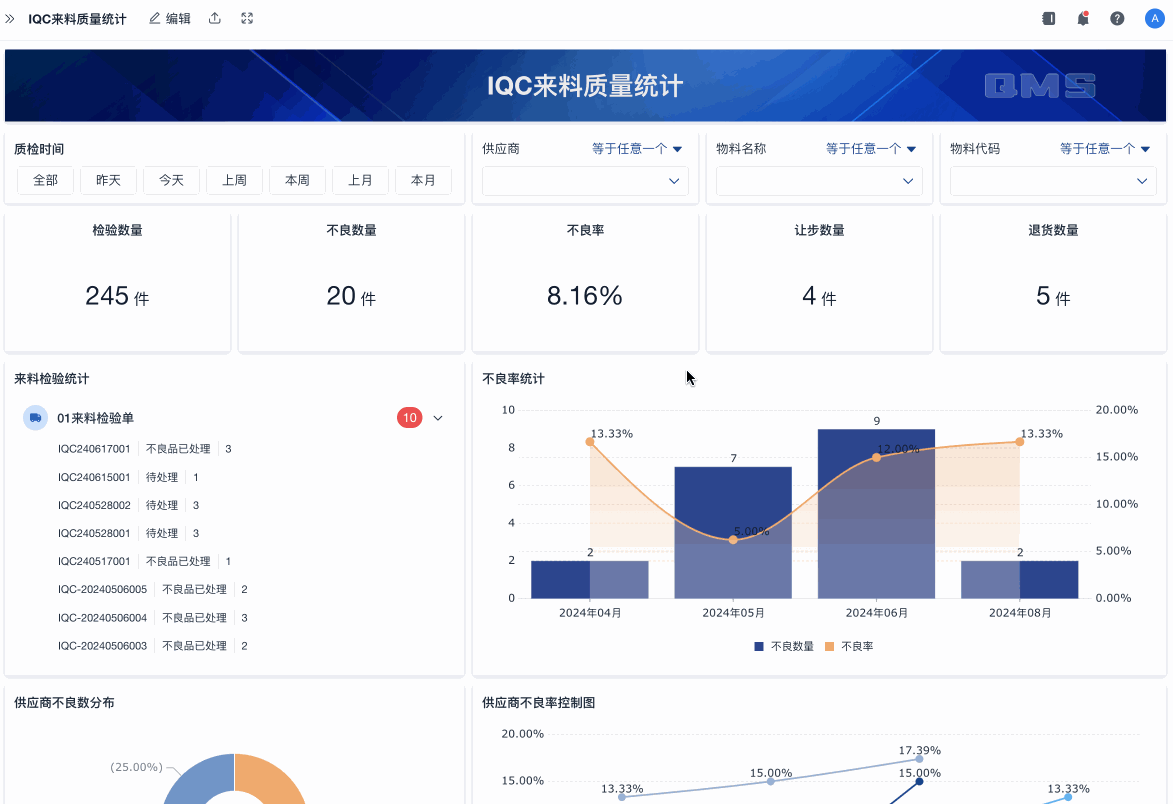The width and height of the screenshot is (1173, 804).
Task: Open record IQC240615001
Action: tap(128, 477)
